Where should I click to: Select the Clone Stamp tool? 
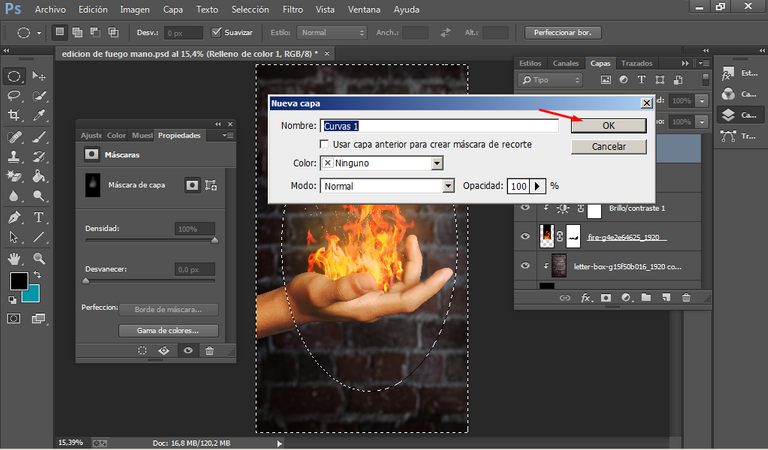point(14,156)
